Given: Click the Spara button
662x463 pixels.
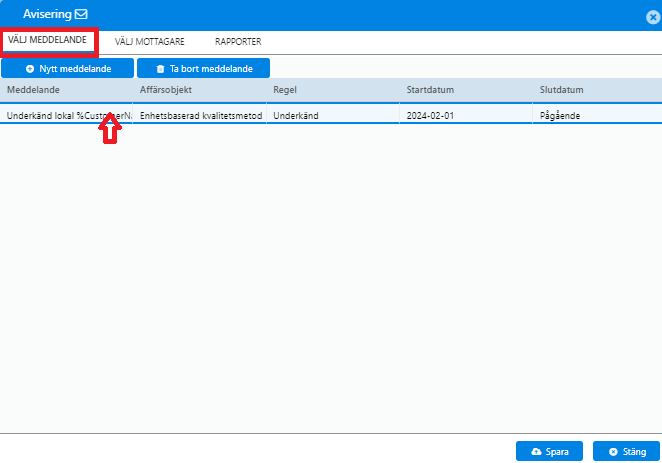Looking at the screenshot, I should (x=549, y=452).
